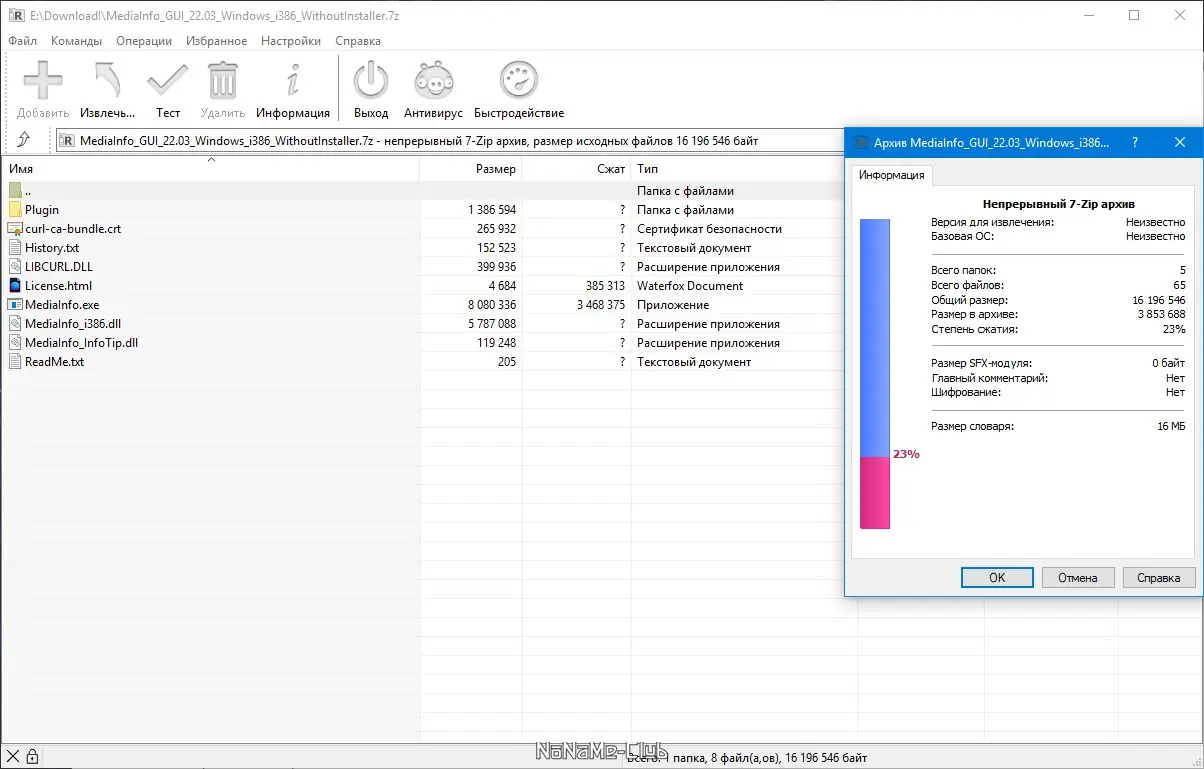The image size is (1204, 769).
Task: Select file name ReadMe.txt
Action: tap(54, 362)
